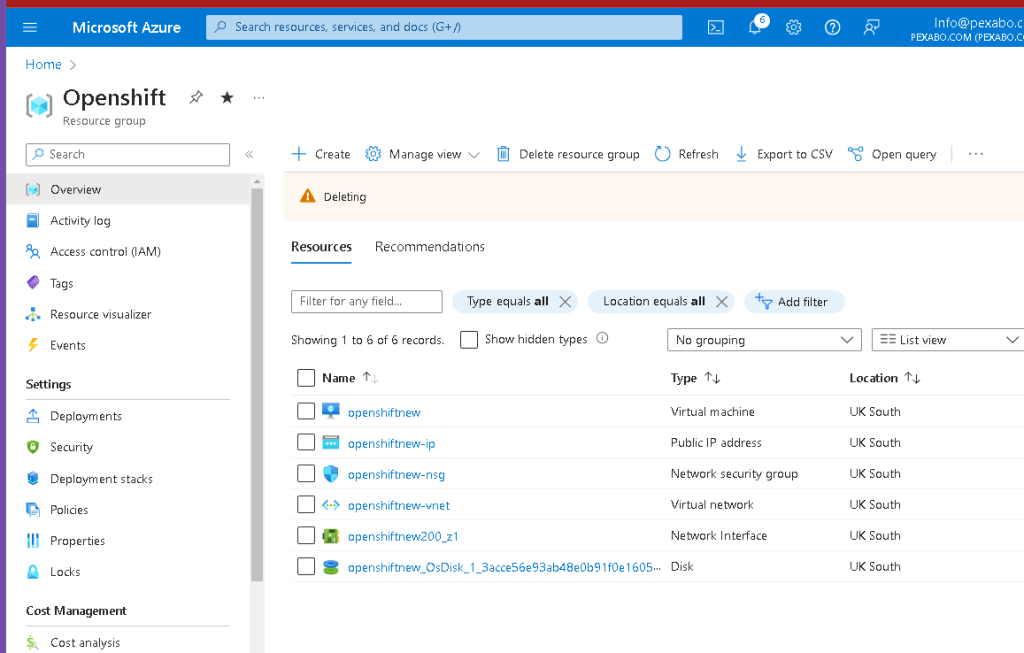Click the openshiftnew-nsg shield icon
Screen dimensions: 1024x653
[x=331, y=473]
